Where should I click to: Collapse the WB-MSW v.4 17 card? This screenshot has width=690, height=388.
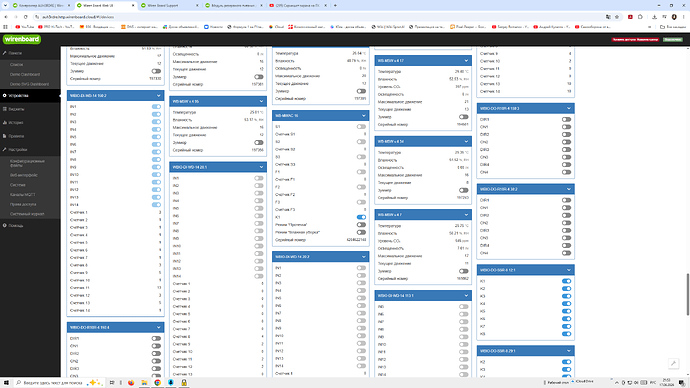tap(466, 60)
